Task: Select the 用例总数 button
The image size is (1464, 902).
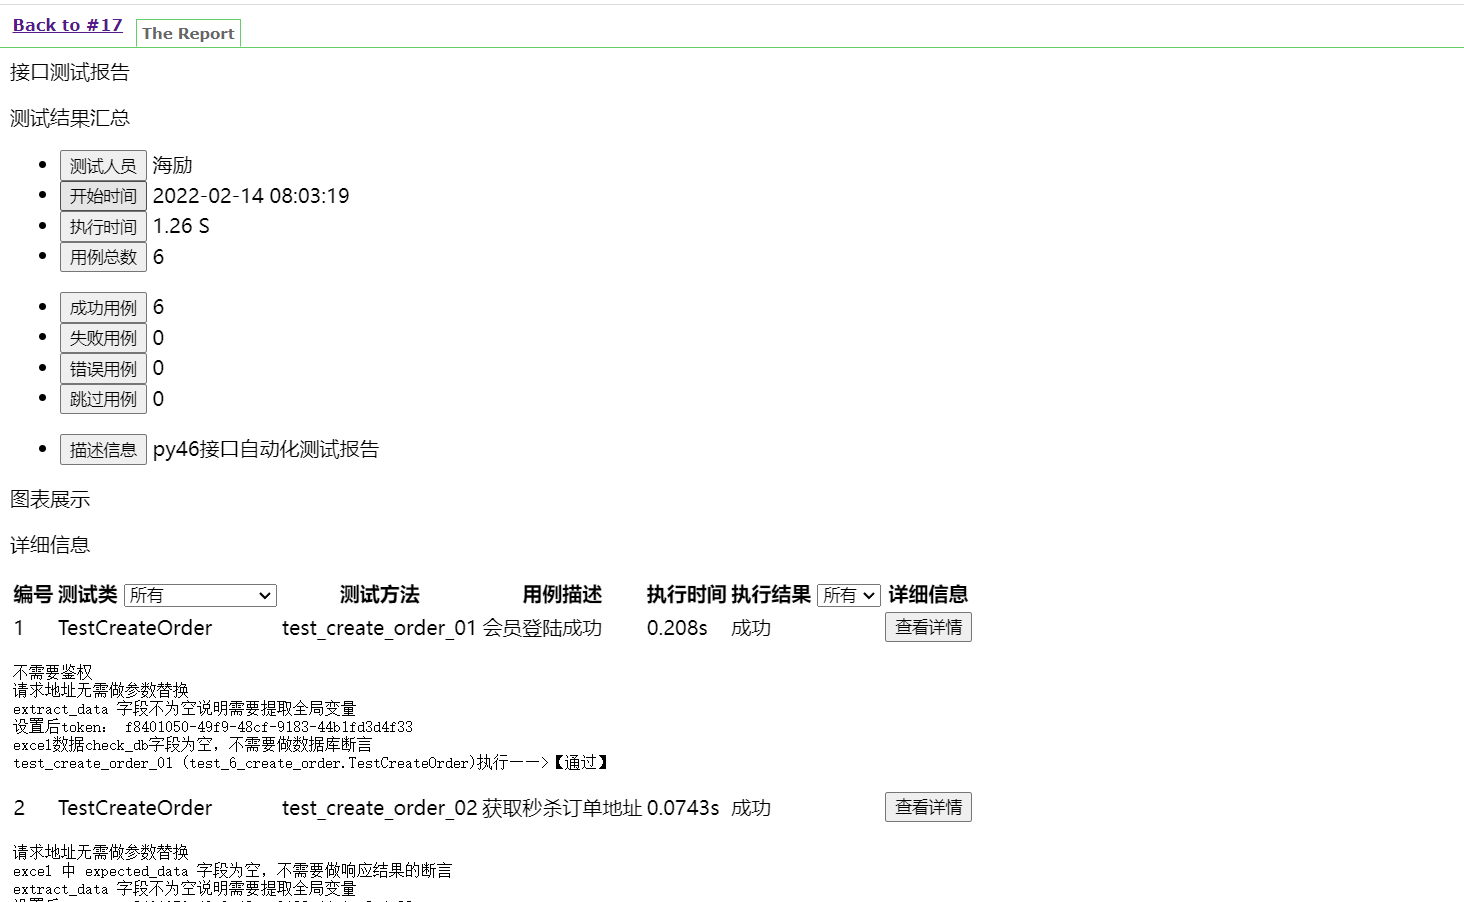Action: coord(103,257)
